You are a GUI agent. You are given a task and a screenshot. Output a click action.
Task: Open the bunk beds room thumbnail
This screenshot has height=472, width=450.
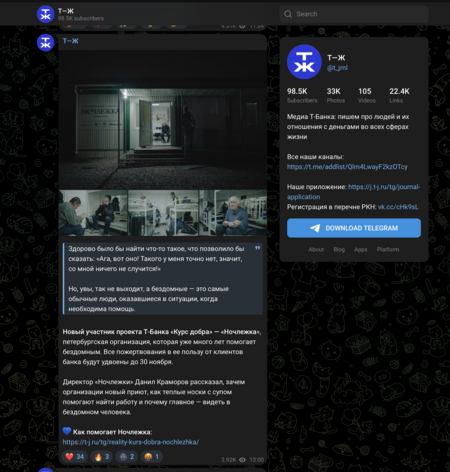163,213
